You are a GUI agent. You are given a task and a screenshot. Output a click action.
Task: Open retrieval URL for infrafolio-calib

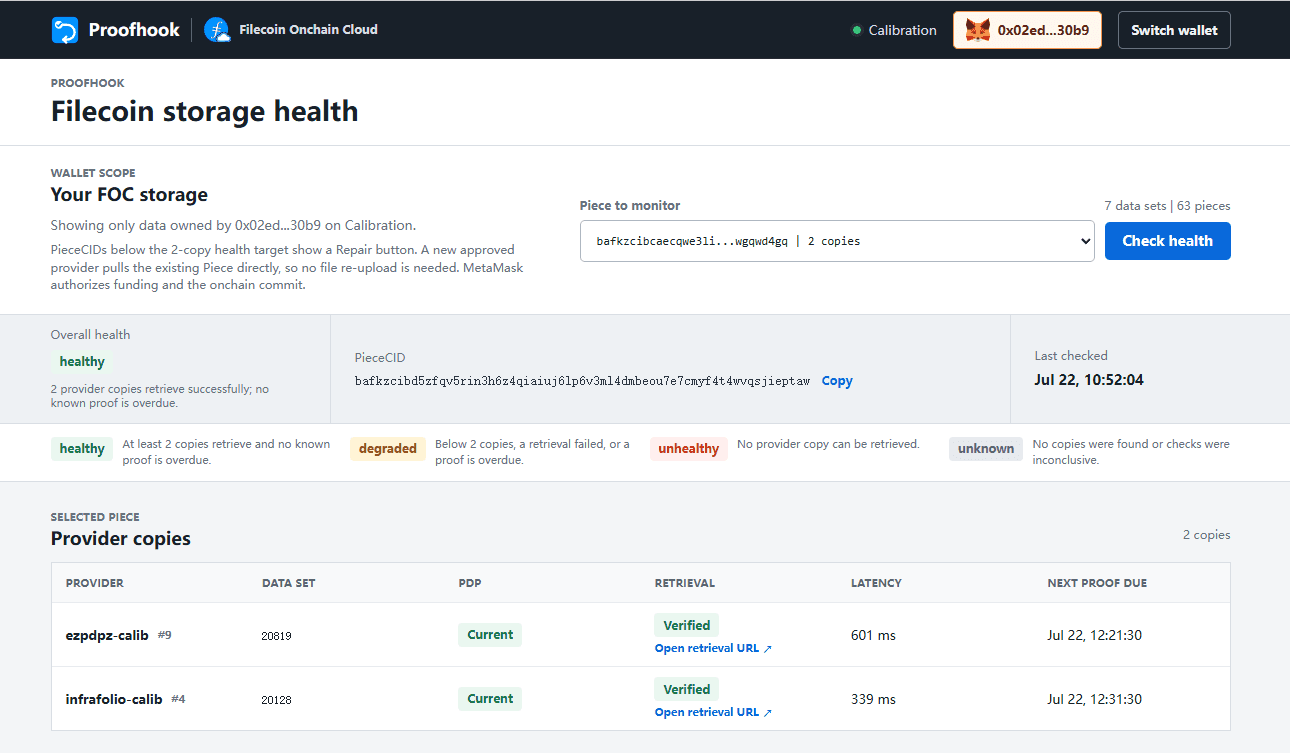pos(713,712)
